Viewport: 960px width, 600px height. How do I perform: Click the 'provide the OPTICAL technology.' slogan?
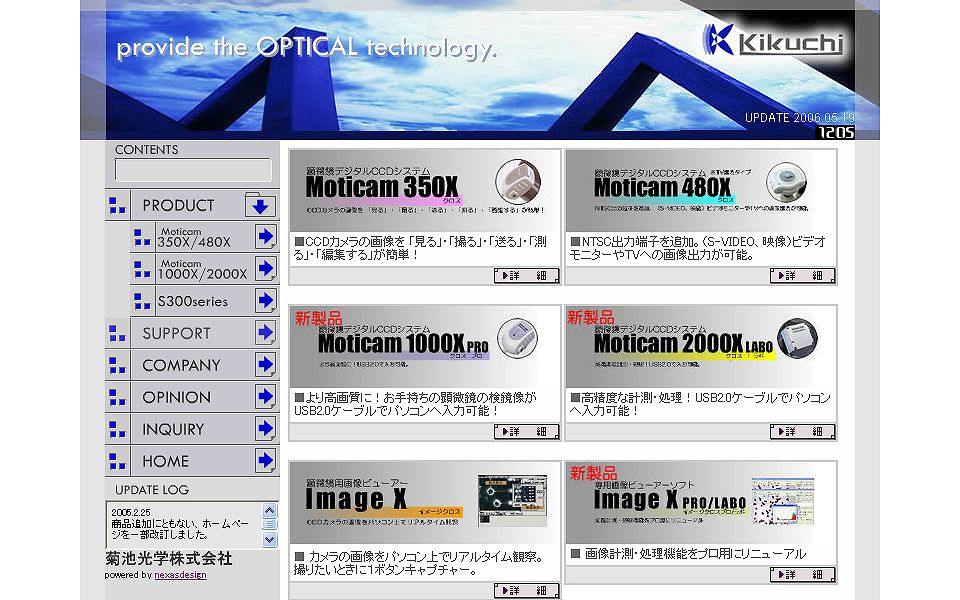pyautogui.click(x=306, y=48)
